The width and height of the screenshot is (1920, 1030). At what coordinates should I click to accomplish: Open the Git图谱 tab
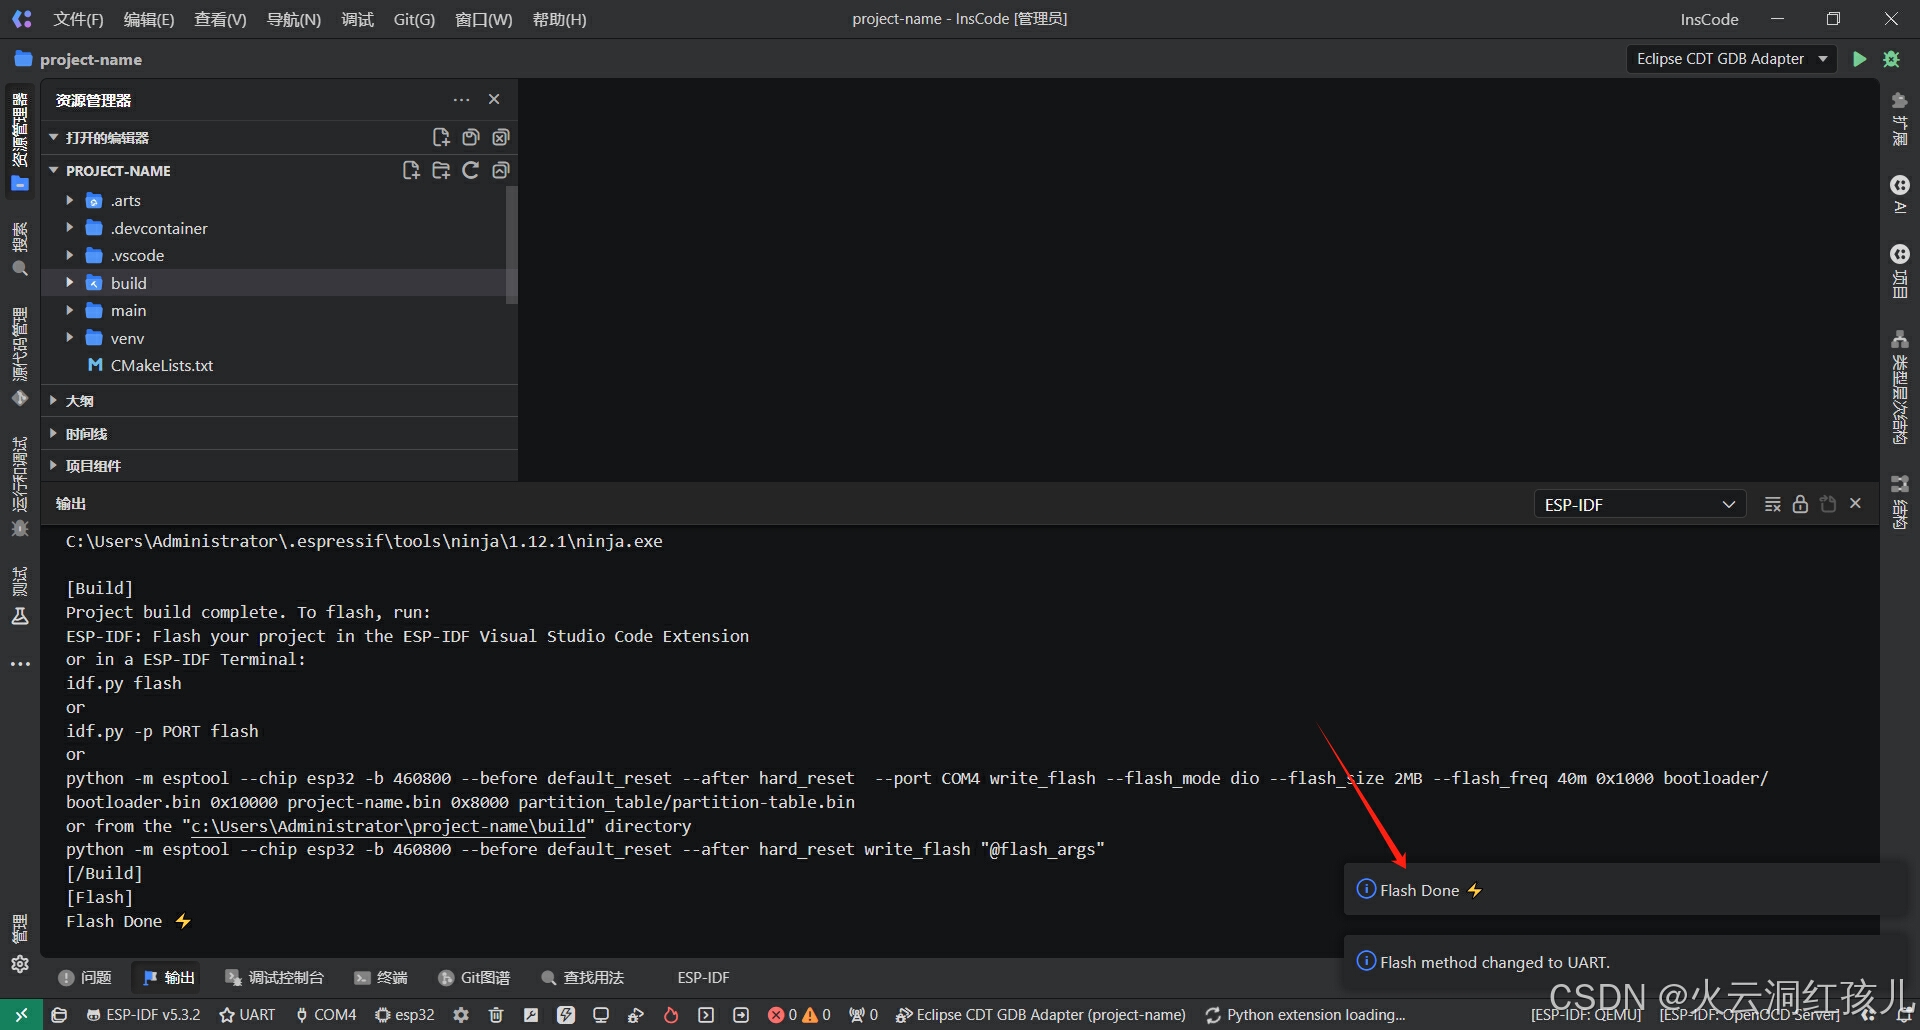[x=475, y=977]
